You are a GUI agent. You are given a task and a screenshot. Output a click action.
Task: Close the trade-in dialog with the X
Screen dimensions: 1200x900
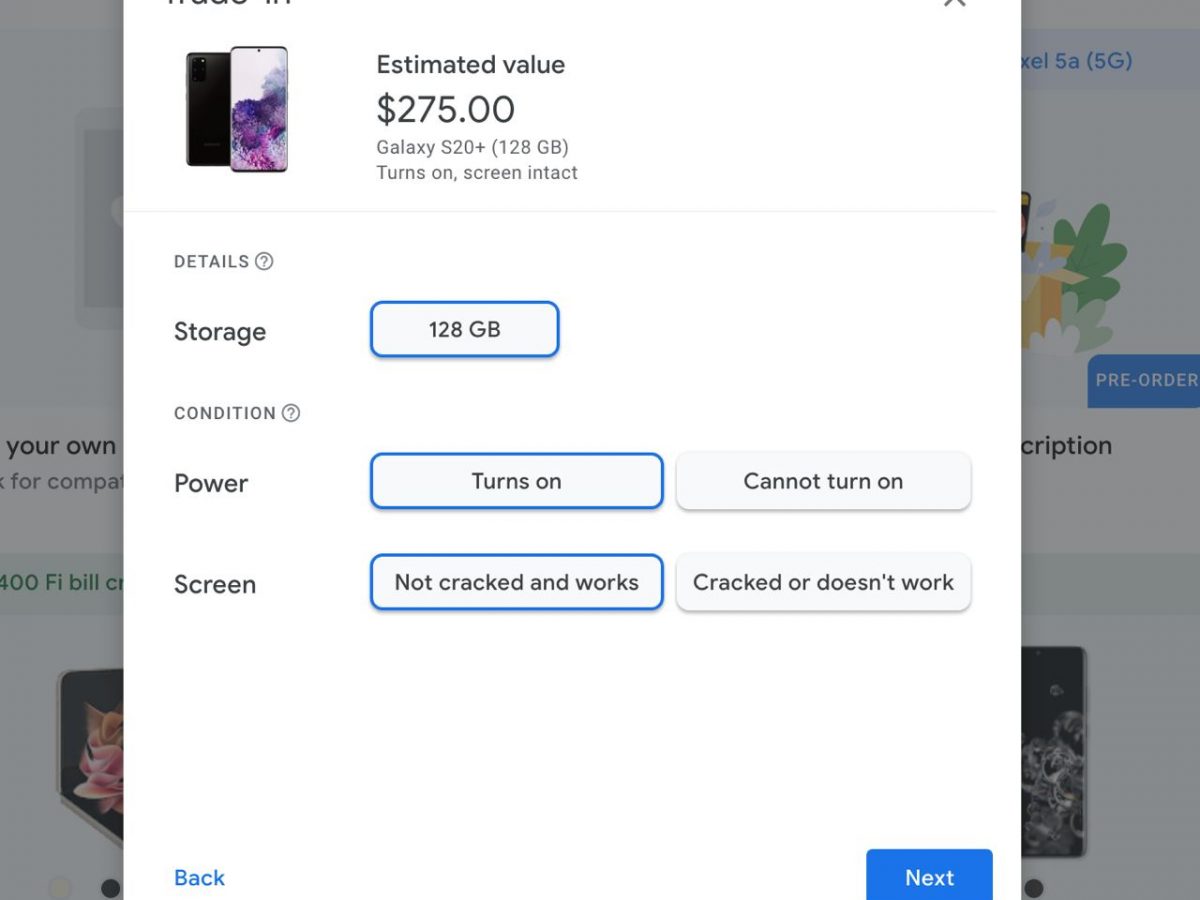click(954, 3)
